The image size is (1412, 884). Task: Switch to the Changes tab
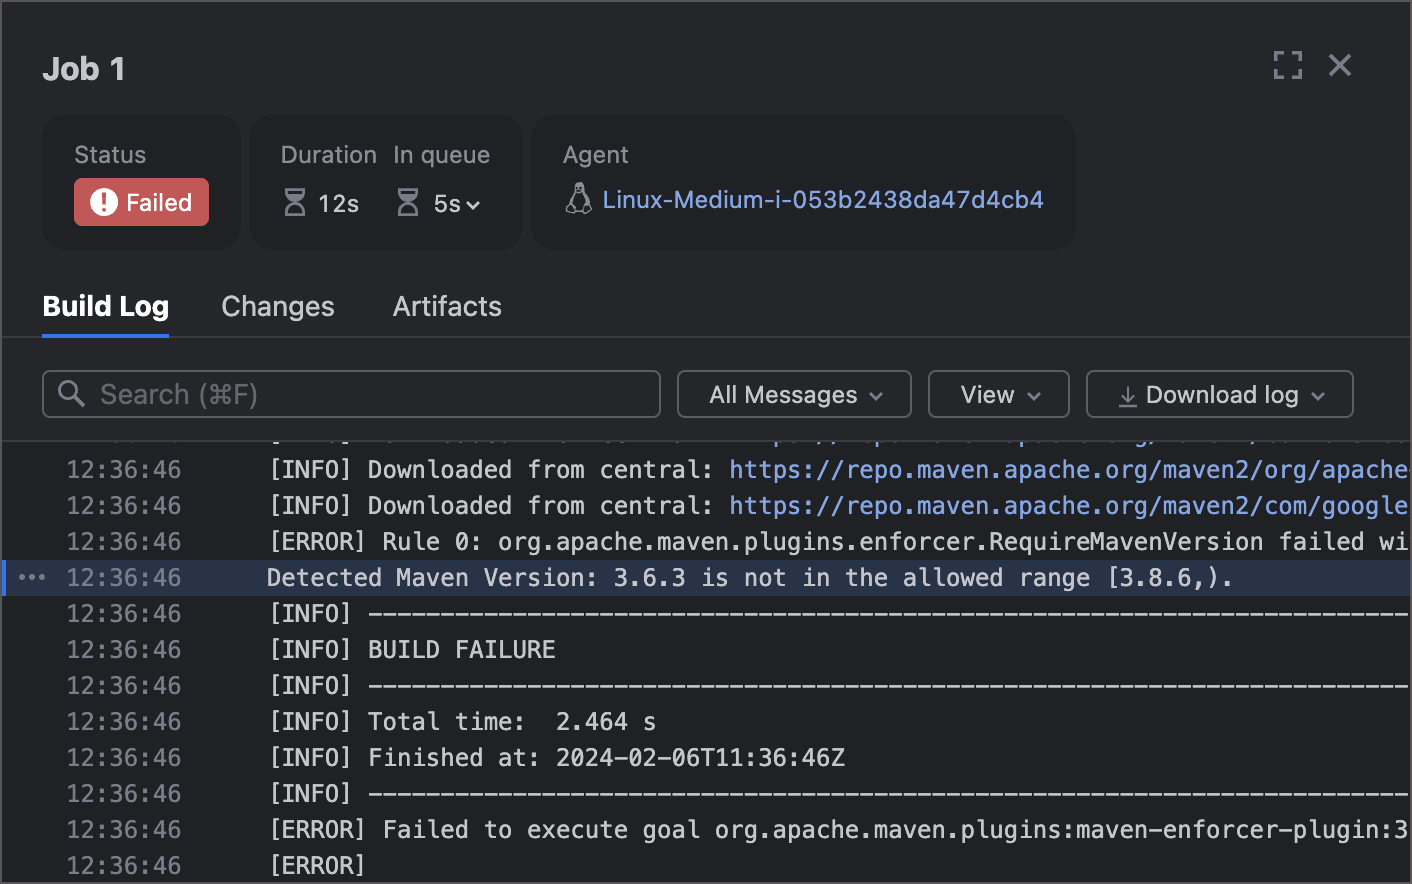click(x=277, y=307)
